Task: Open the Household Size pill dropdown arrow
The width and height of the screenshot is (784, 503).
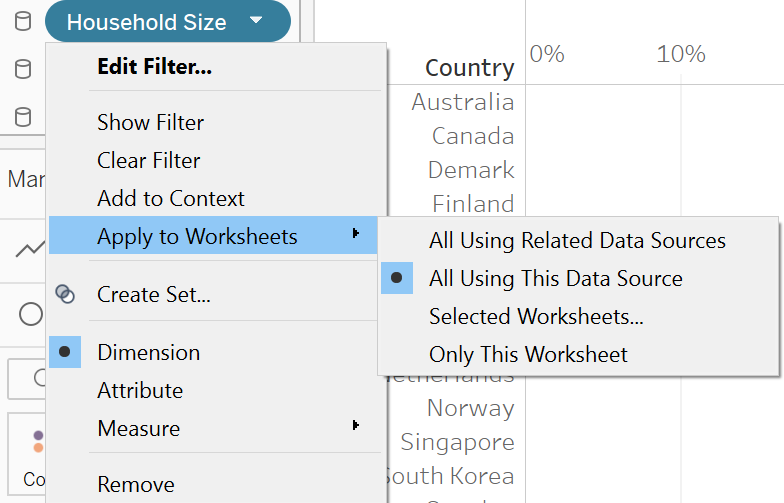Action: [257, 21]
